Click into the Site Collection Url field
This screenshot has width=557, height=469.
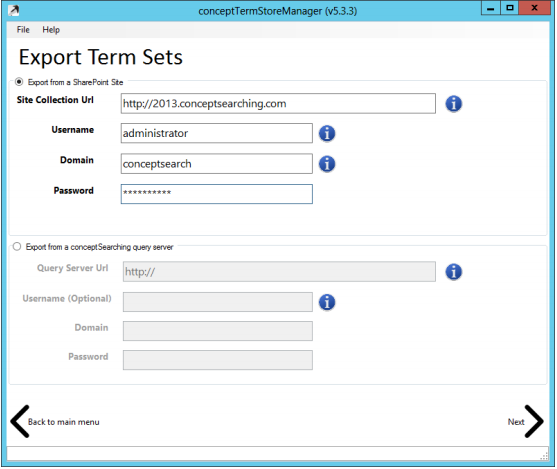pyautogui.click(x=278, y=104)
